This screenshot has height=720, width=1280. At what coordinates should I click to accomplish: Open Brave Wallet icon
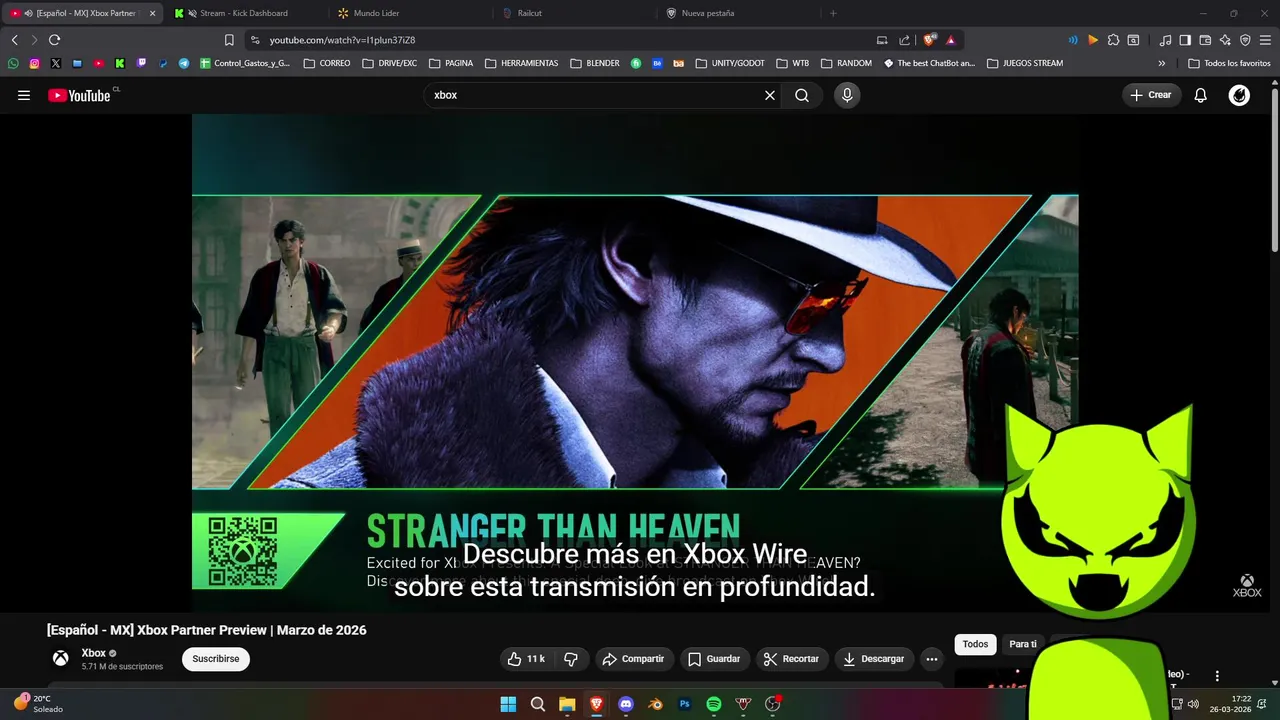point(1205,40)
